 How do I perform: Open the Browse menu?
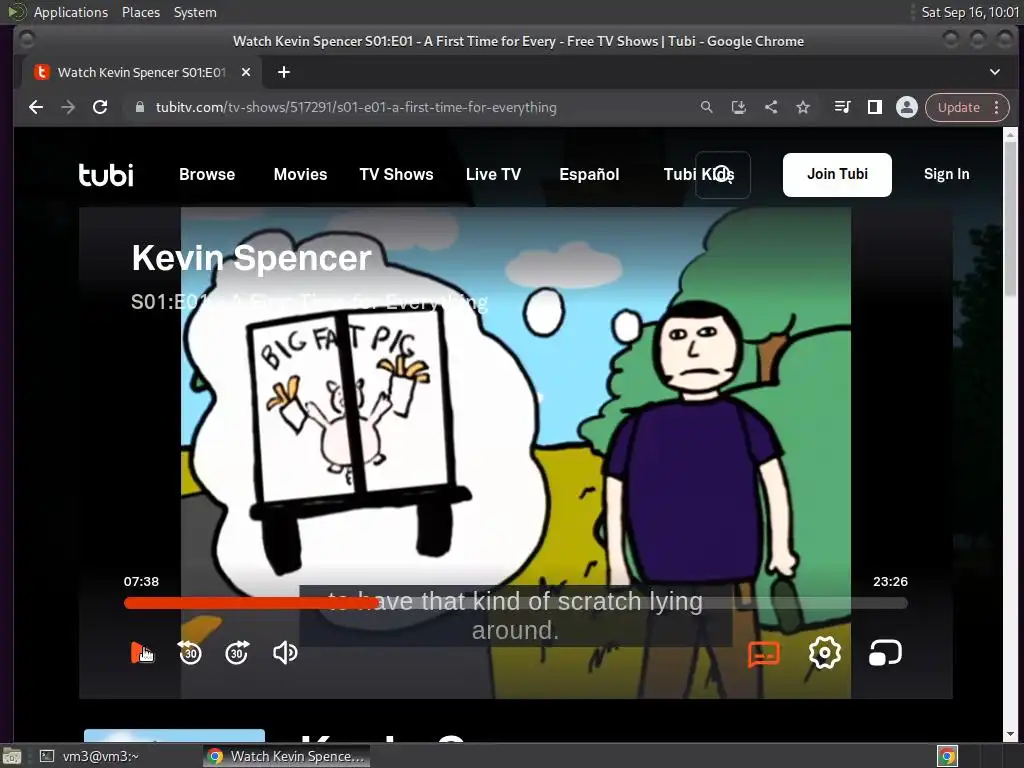[x=207, y=174]
